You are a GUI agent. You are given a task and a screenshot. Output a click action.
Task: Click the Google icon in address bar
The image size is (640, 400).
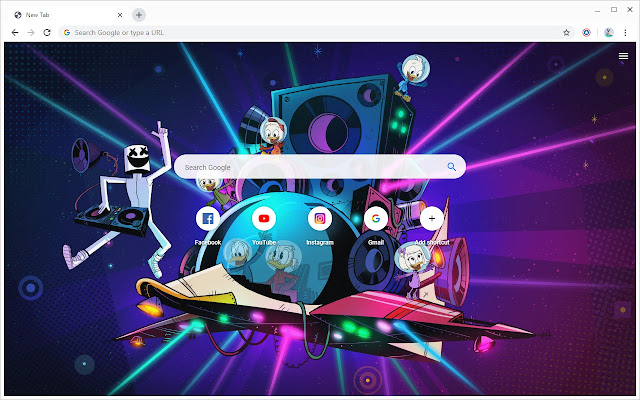[67, 33]
